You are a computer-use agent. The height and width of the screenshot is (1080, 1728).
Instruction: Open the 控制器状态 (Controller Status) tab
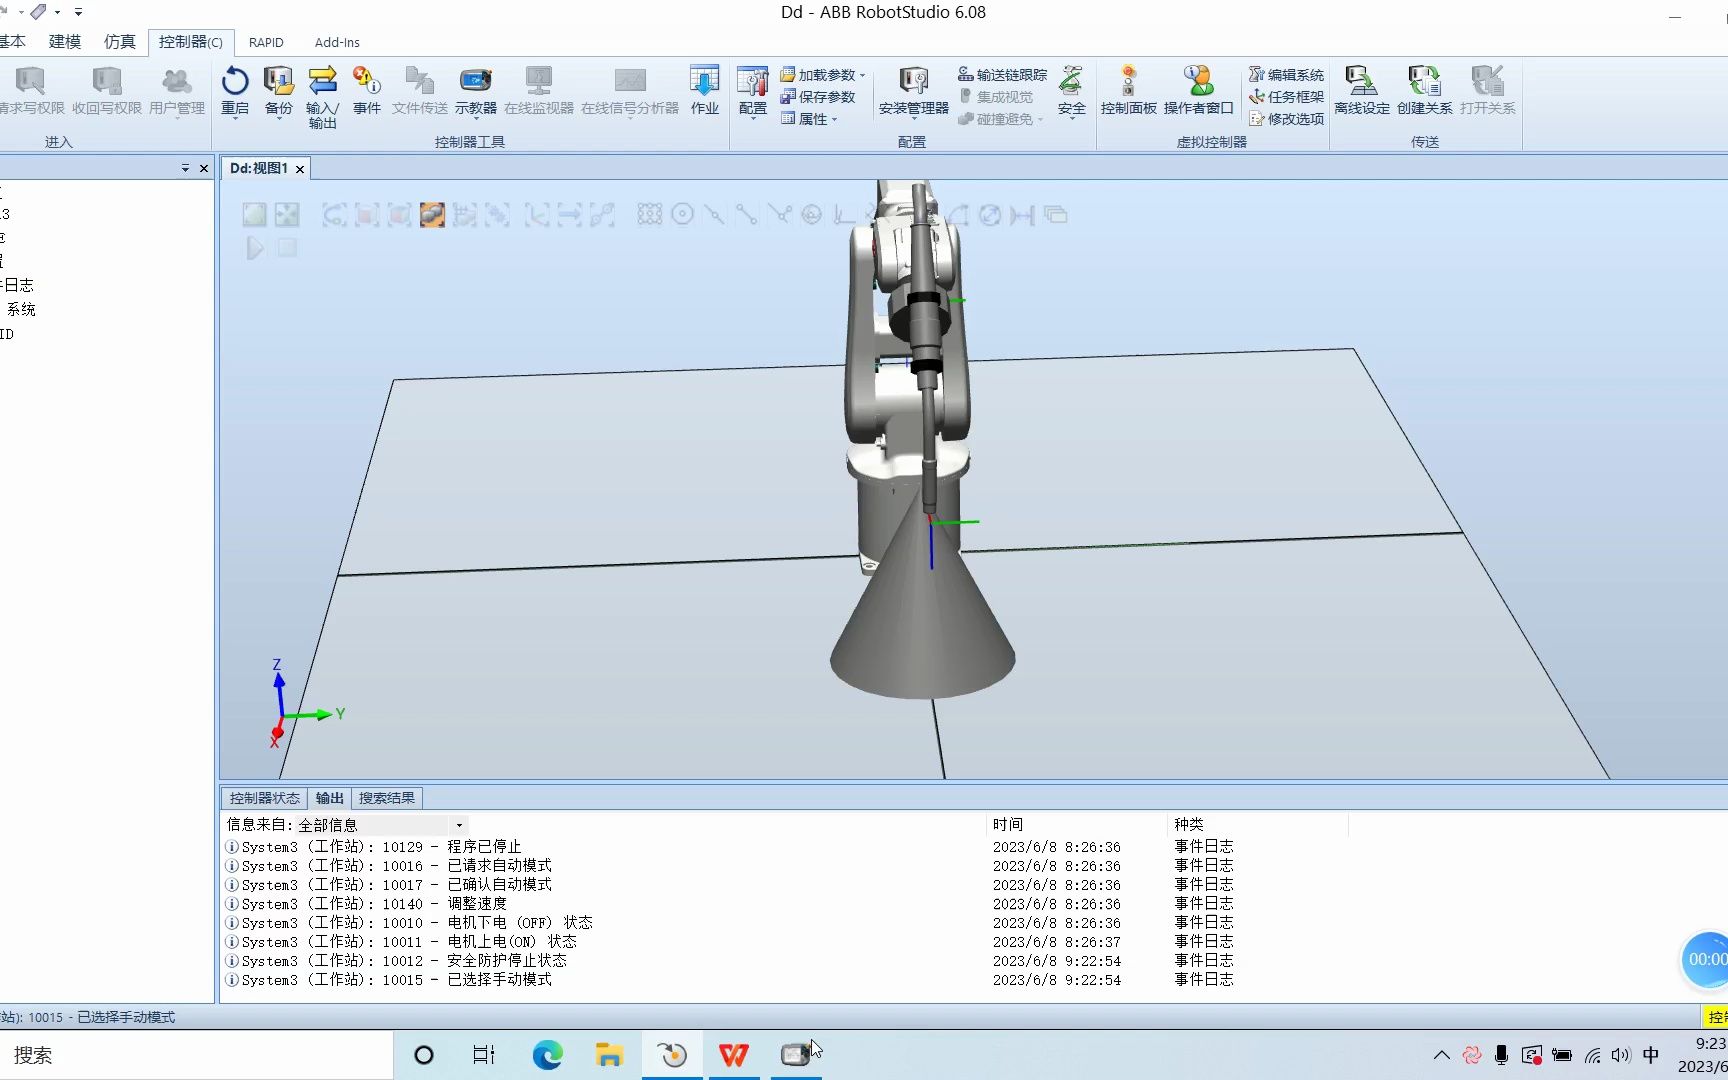click(264, 798)
